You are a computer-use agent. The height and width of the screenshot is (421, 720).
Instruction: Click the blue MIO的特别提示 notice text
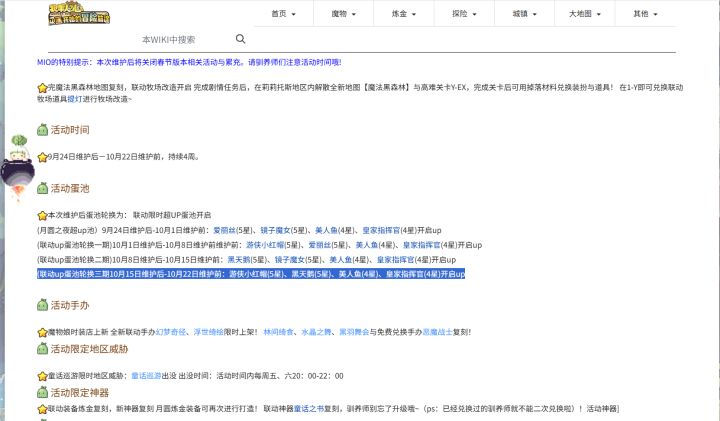click(x=189, y=62)
